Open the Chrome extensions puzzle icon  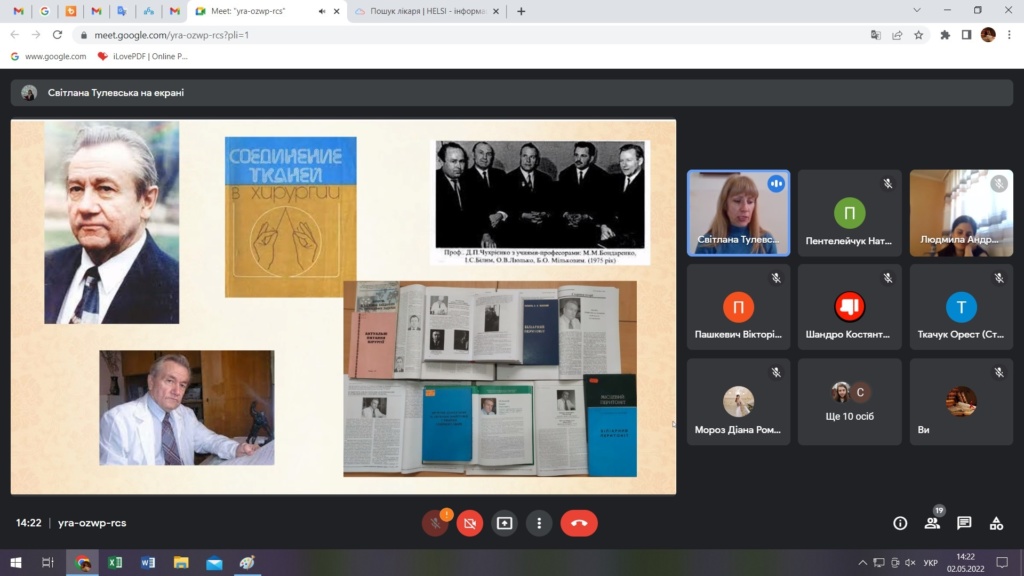(945, 34)
